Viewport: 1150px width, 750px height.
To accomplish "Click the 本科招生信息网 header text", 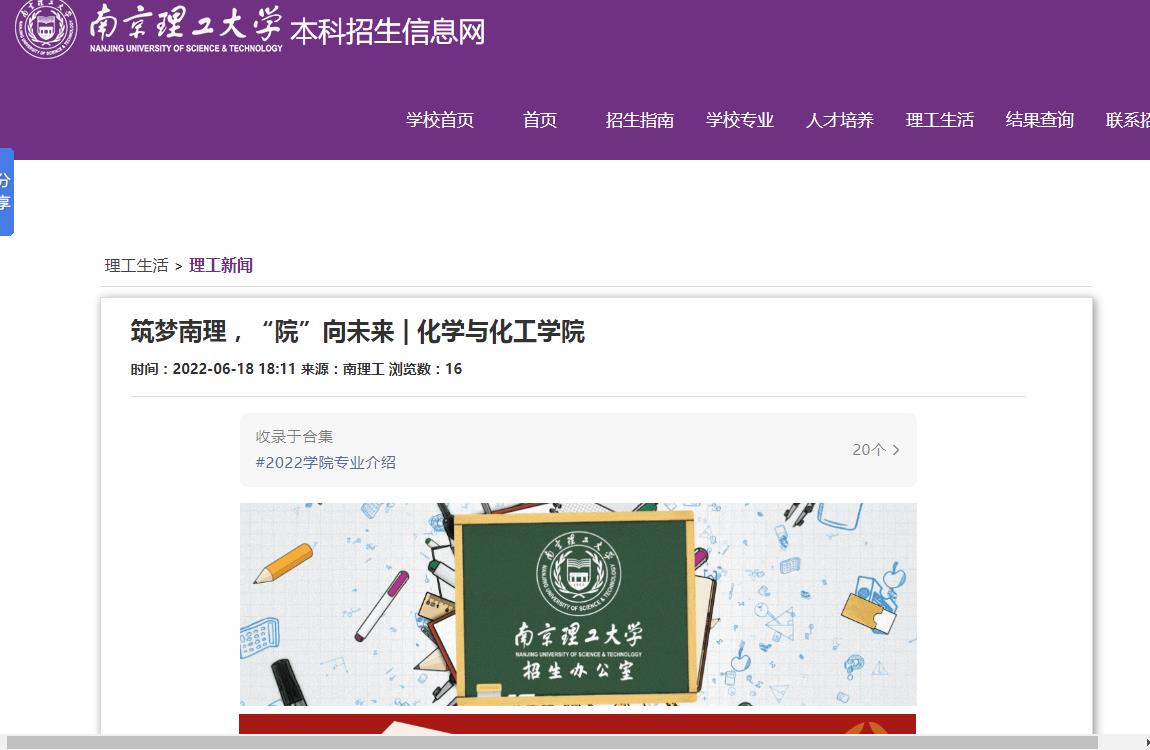I will click(387, 32).
